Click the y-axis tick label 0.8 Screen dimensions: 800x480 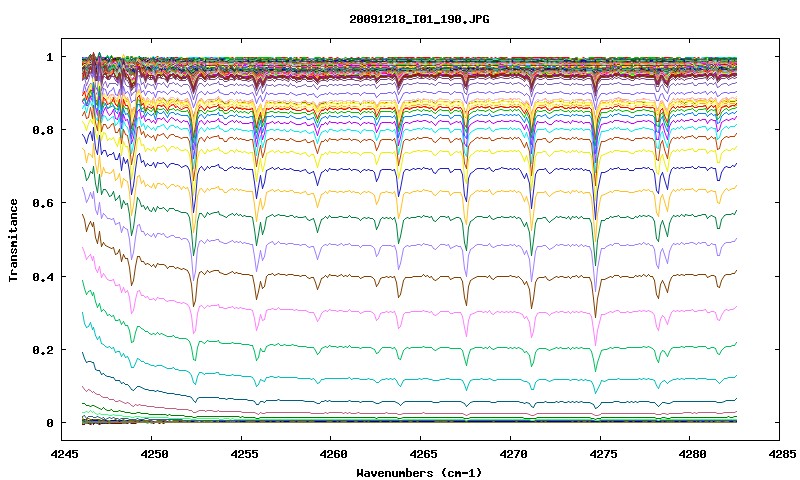point(43,130)
